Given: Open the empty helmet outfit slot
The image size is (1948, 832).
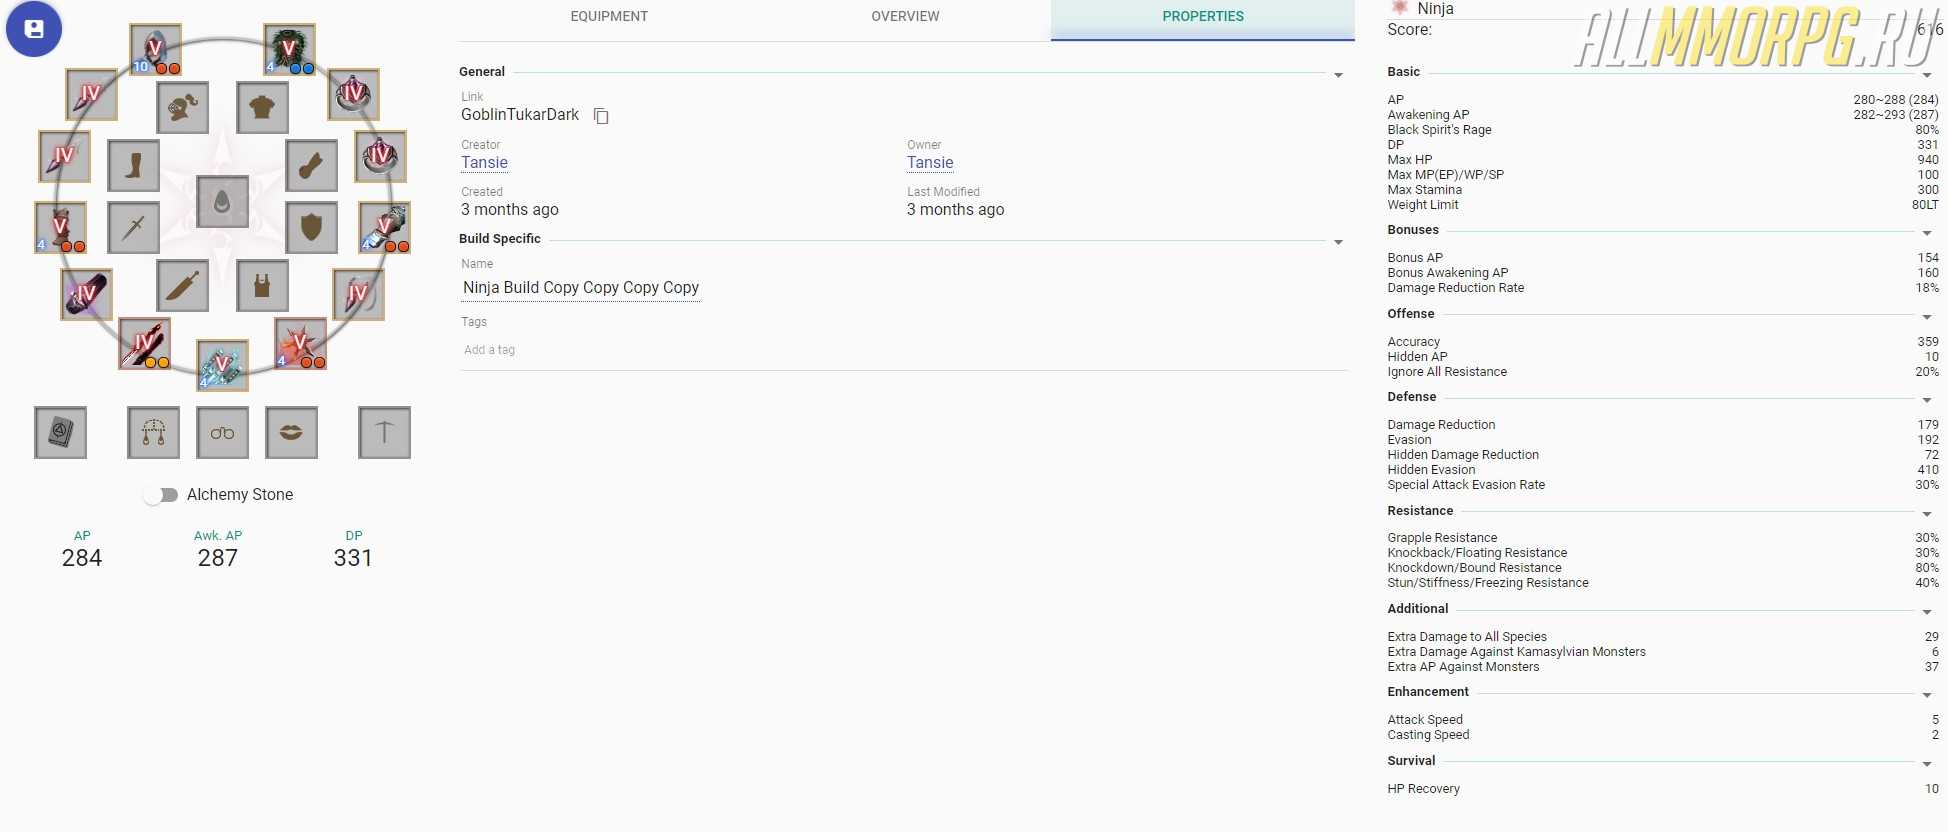Looking at the screenshot, I should point(183,108).
